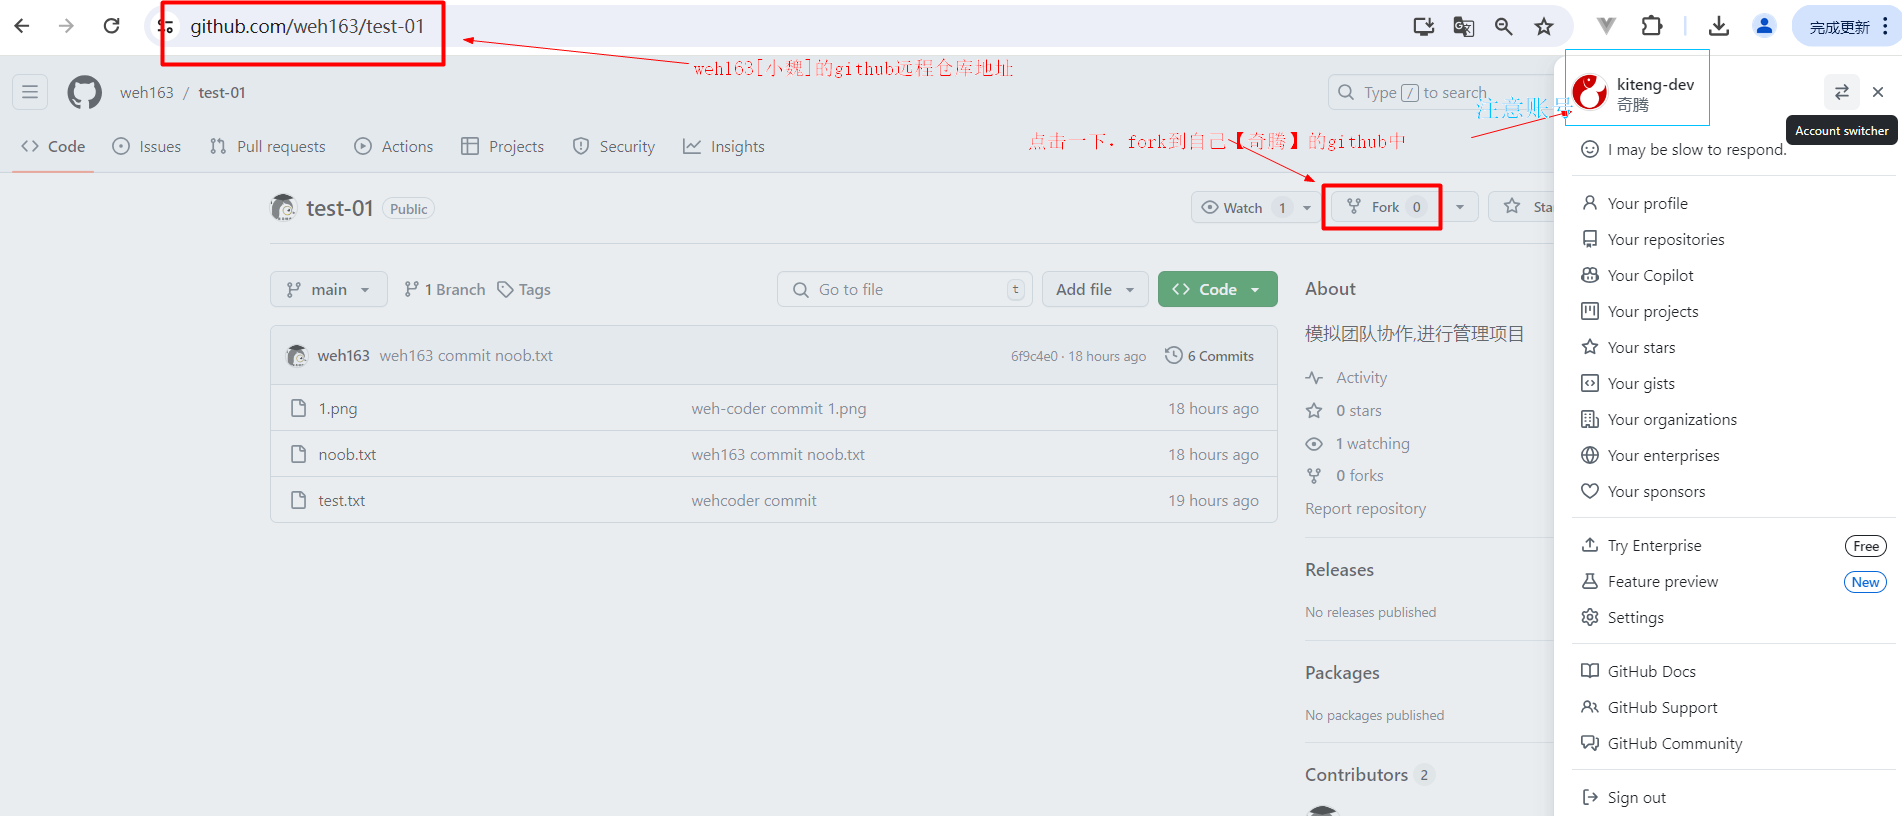Open browser extensions puzzle icon
The height and width of the screenshot is (816, 1902).
click(1652, 26)
